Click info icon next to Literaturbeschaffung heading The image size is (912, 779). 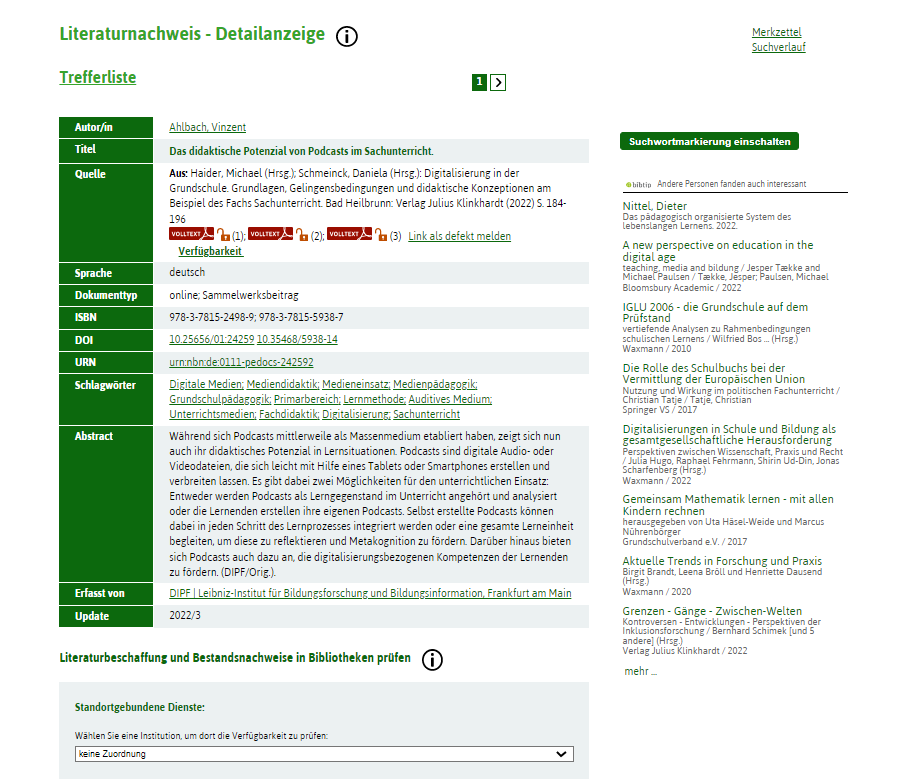[x=432, y=659]
